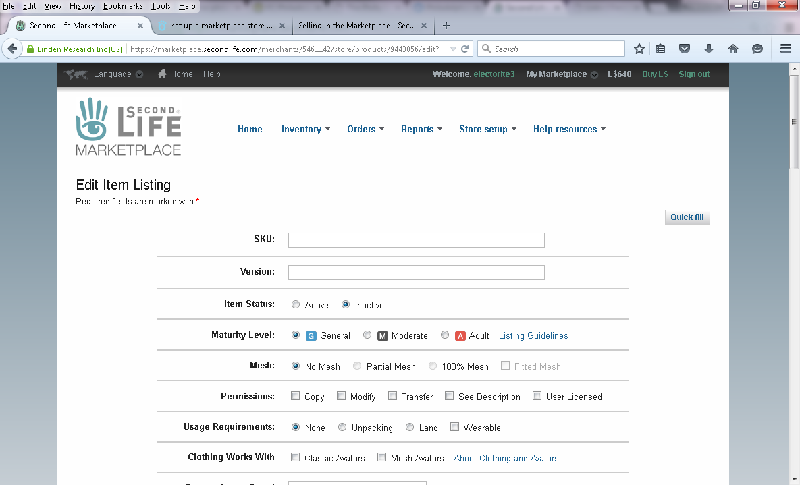Image resolution: width=800 pixels, height=485 pixels.
Task: Expand the Help resources dropdown menu
Action: pyautogui.click(x=569, y=129)
